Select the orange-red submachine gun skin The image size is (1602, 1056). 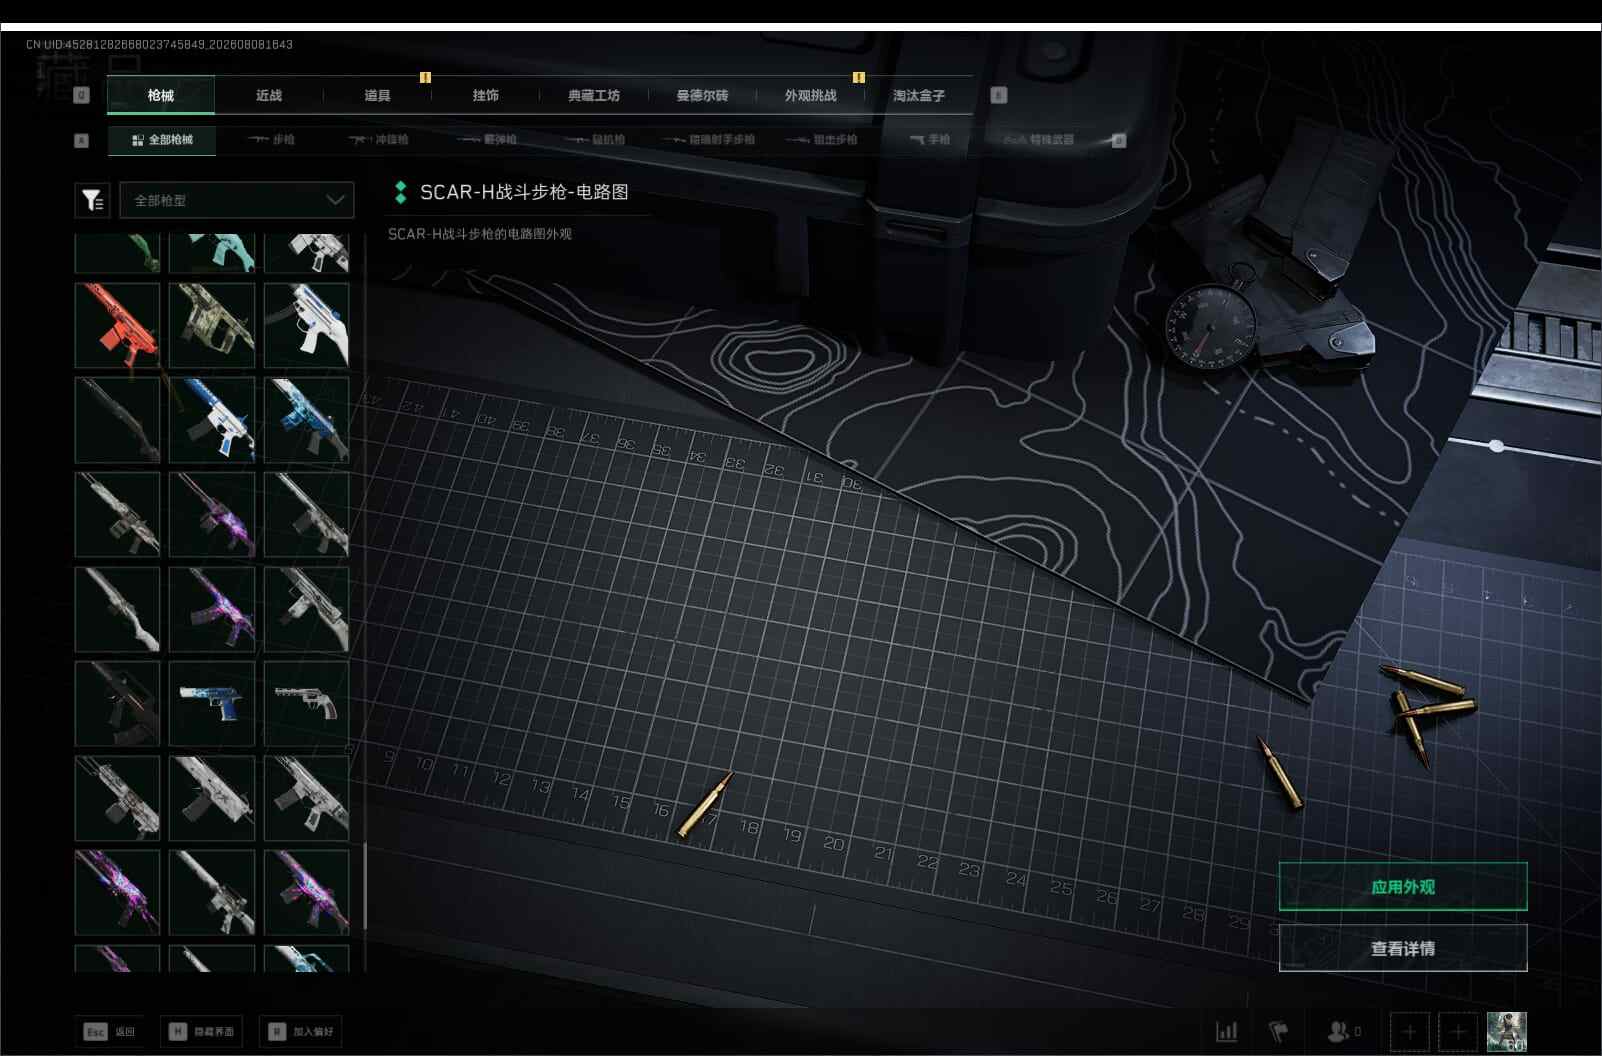[117, 325]
